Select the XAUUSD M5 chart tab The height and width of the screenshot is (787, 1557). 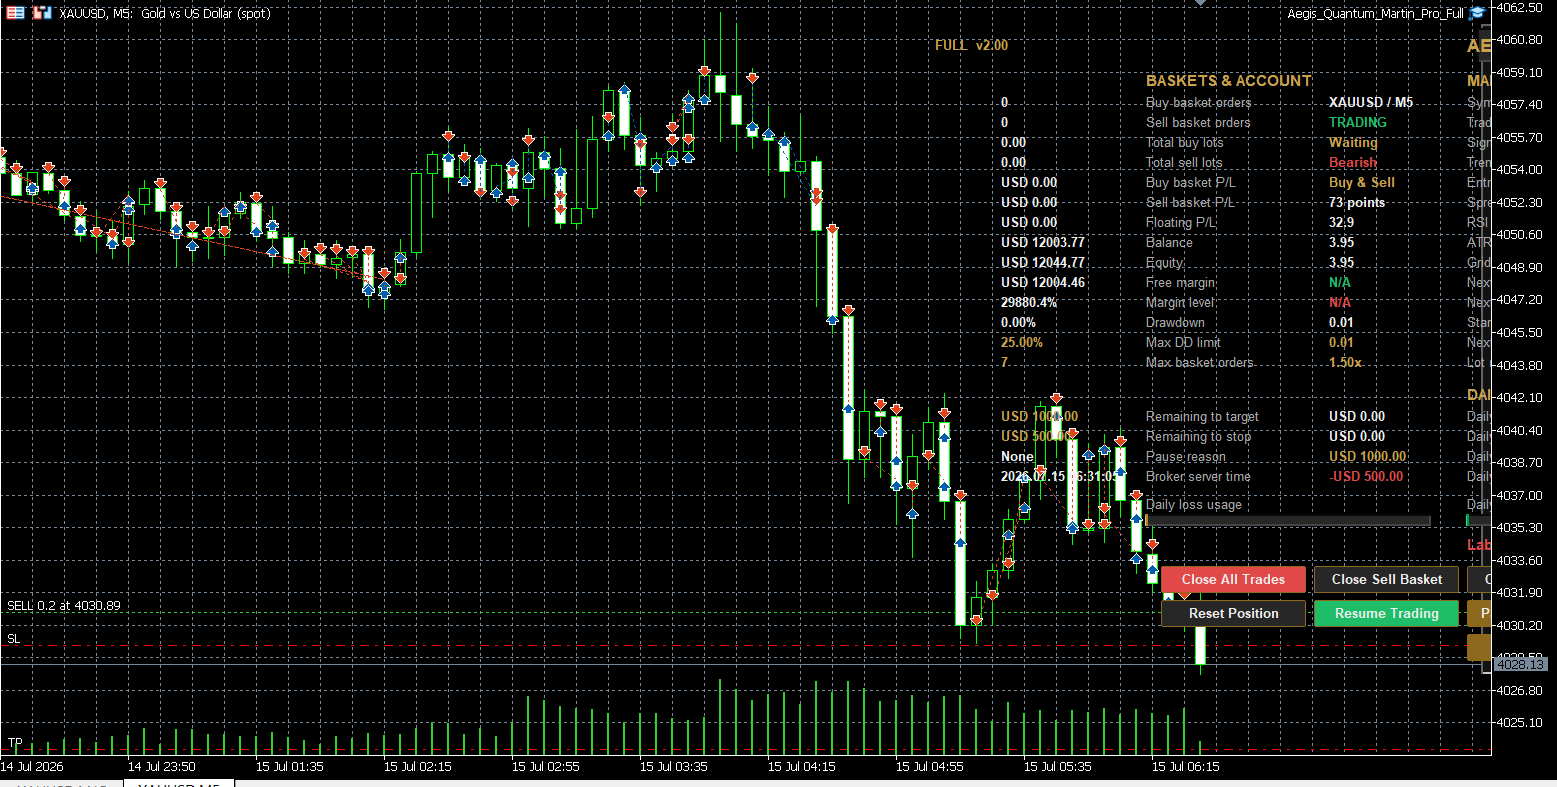point(178,783)
